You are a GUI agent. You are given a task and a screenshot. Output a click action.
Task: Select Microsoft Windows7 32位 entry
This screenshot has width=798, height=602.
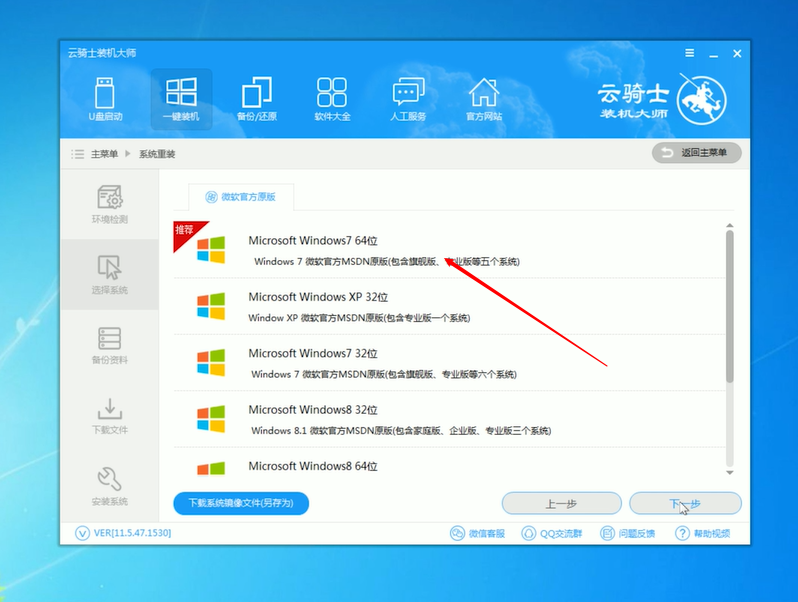(x=450, y=363)
